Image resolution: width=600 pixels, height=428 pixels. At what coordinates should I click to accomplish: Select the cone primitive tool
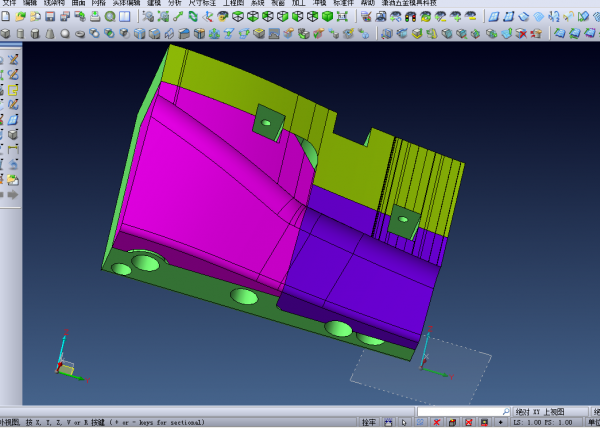pos(51,33)
